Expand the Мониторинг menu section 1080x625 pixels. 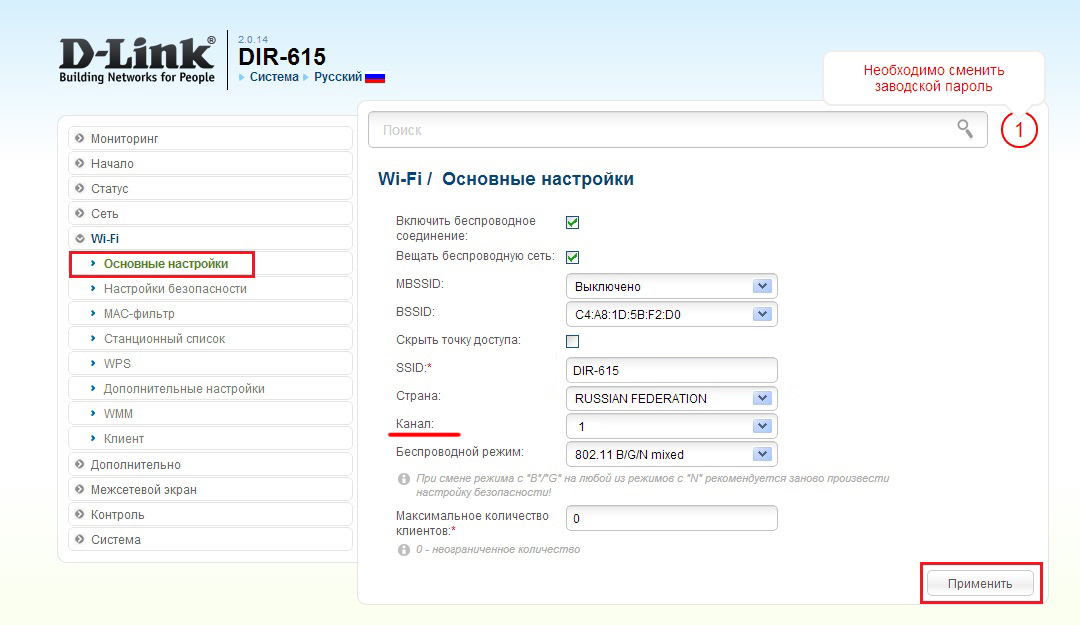pos(210,139)
